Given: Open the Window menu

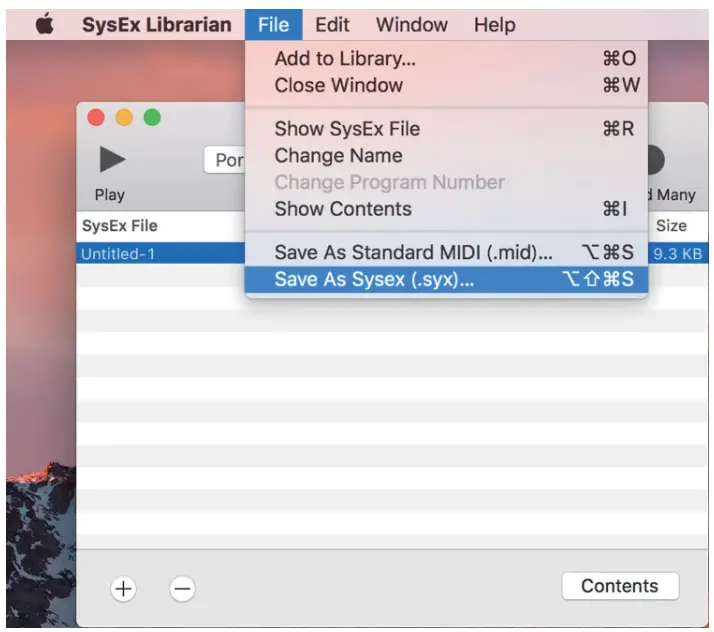Looking at the screenshot, I should (x=412, y=25).
